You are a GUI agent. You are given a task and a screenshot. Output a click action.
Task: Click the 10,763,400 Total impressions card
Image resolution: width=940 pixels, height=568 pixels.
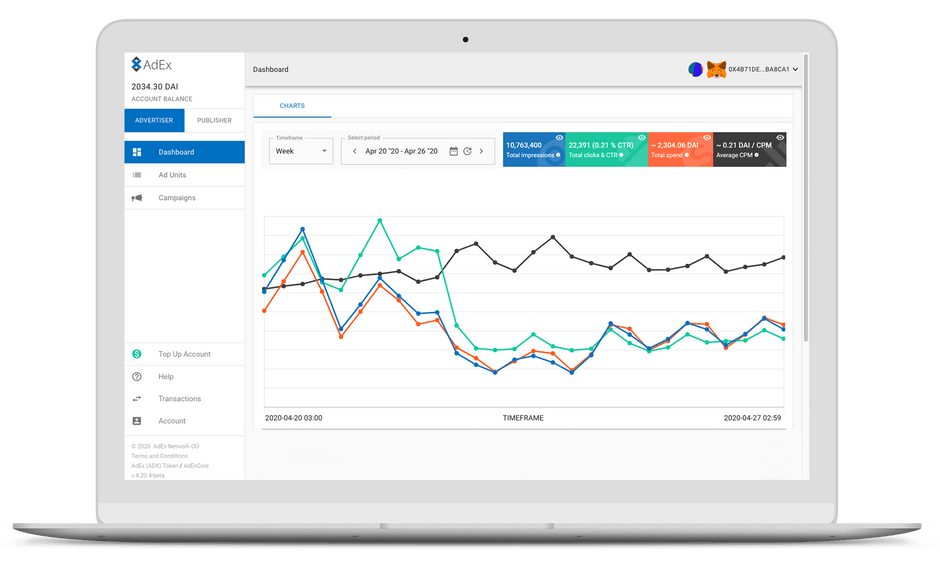tap(534, 149)
